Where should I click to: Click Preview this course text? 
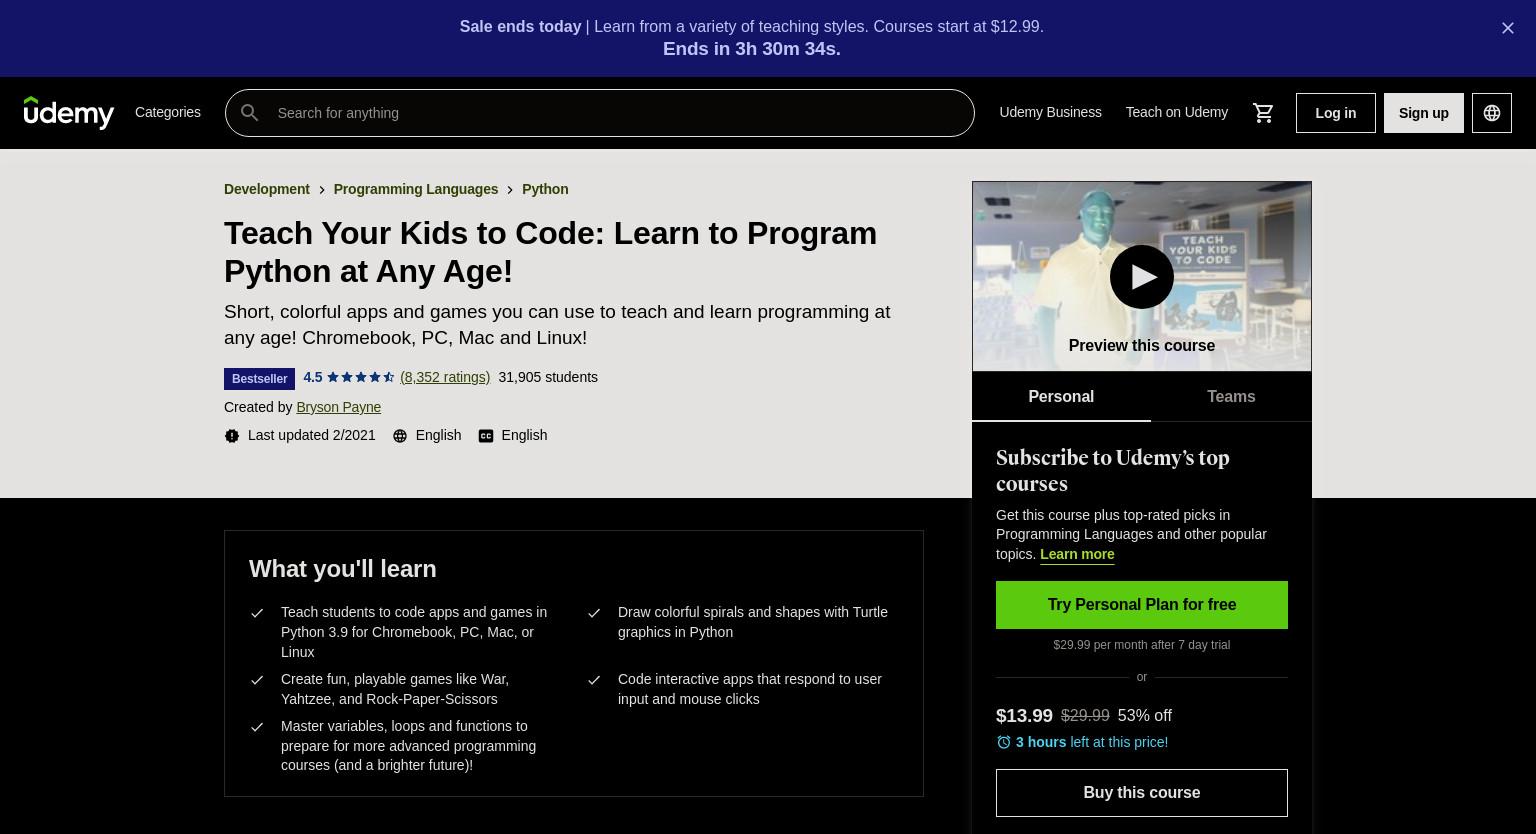1142,345
